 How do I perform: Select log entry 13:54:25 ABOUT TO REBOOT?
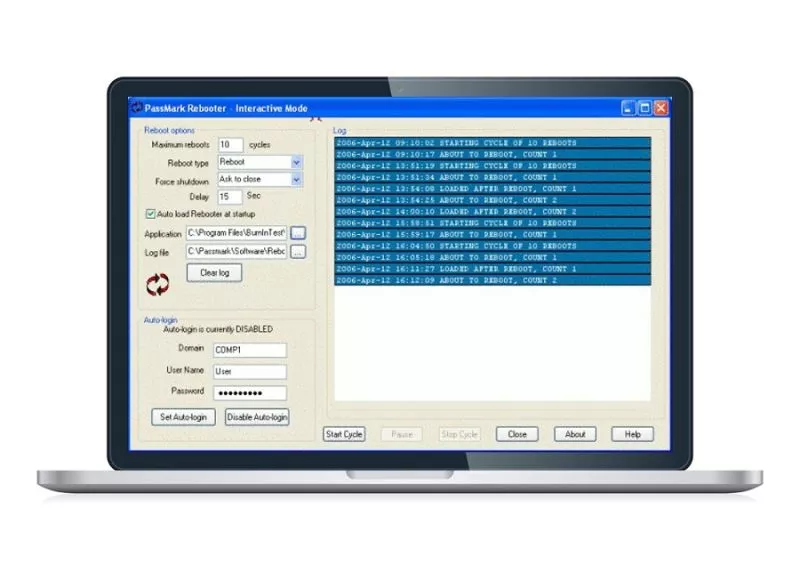493,200
